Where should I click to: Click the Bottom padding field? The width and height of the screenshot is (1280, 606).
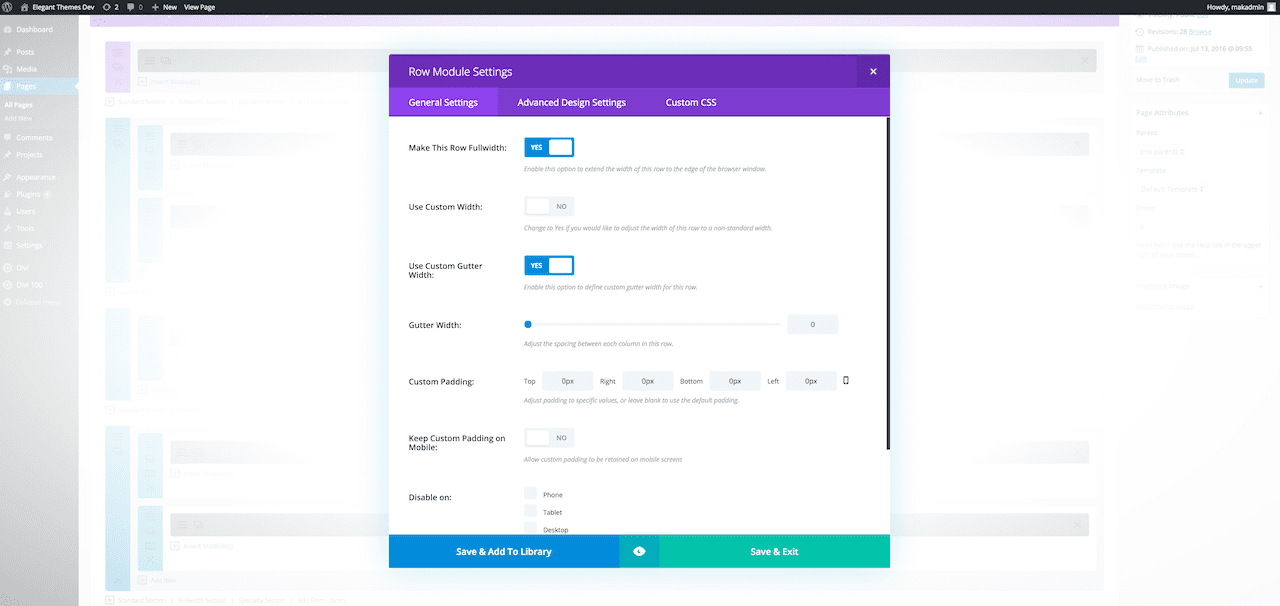click(x=736, y=381)
